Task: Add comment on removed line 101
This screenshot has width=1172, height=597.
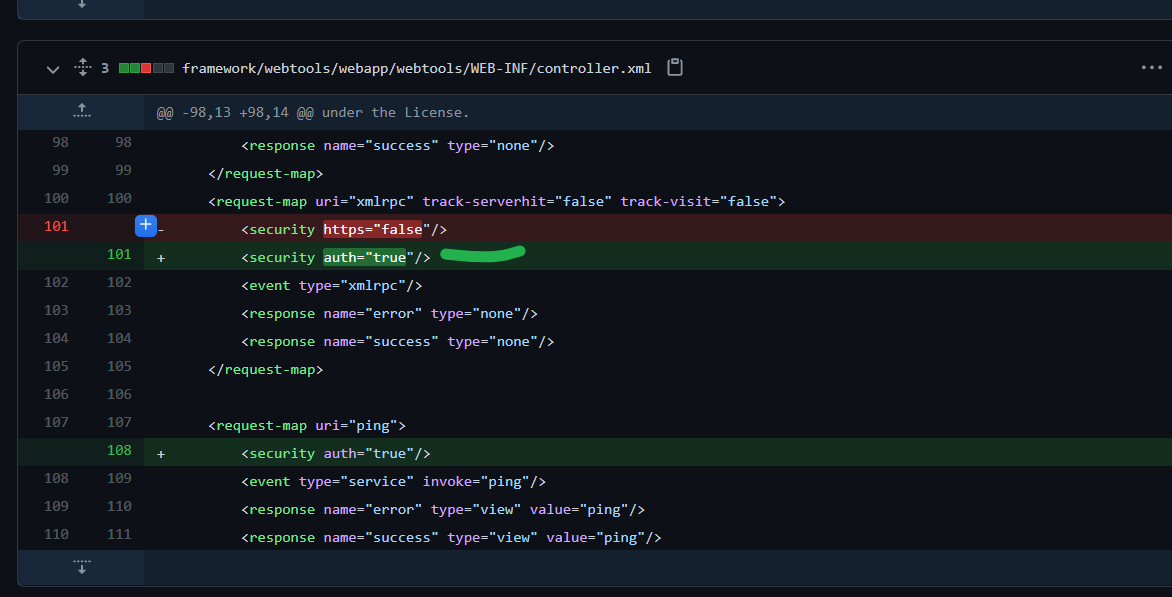Action: coord(146,225)
